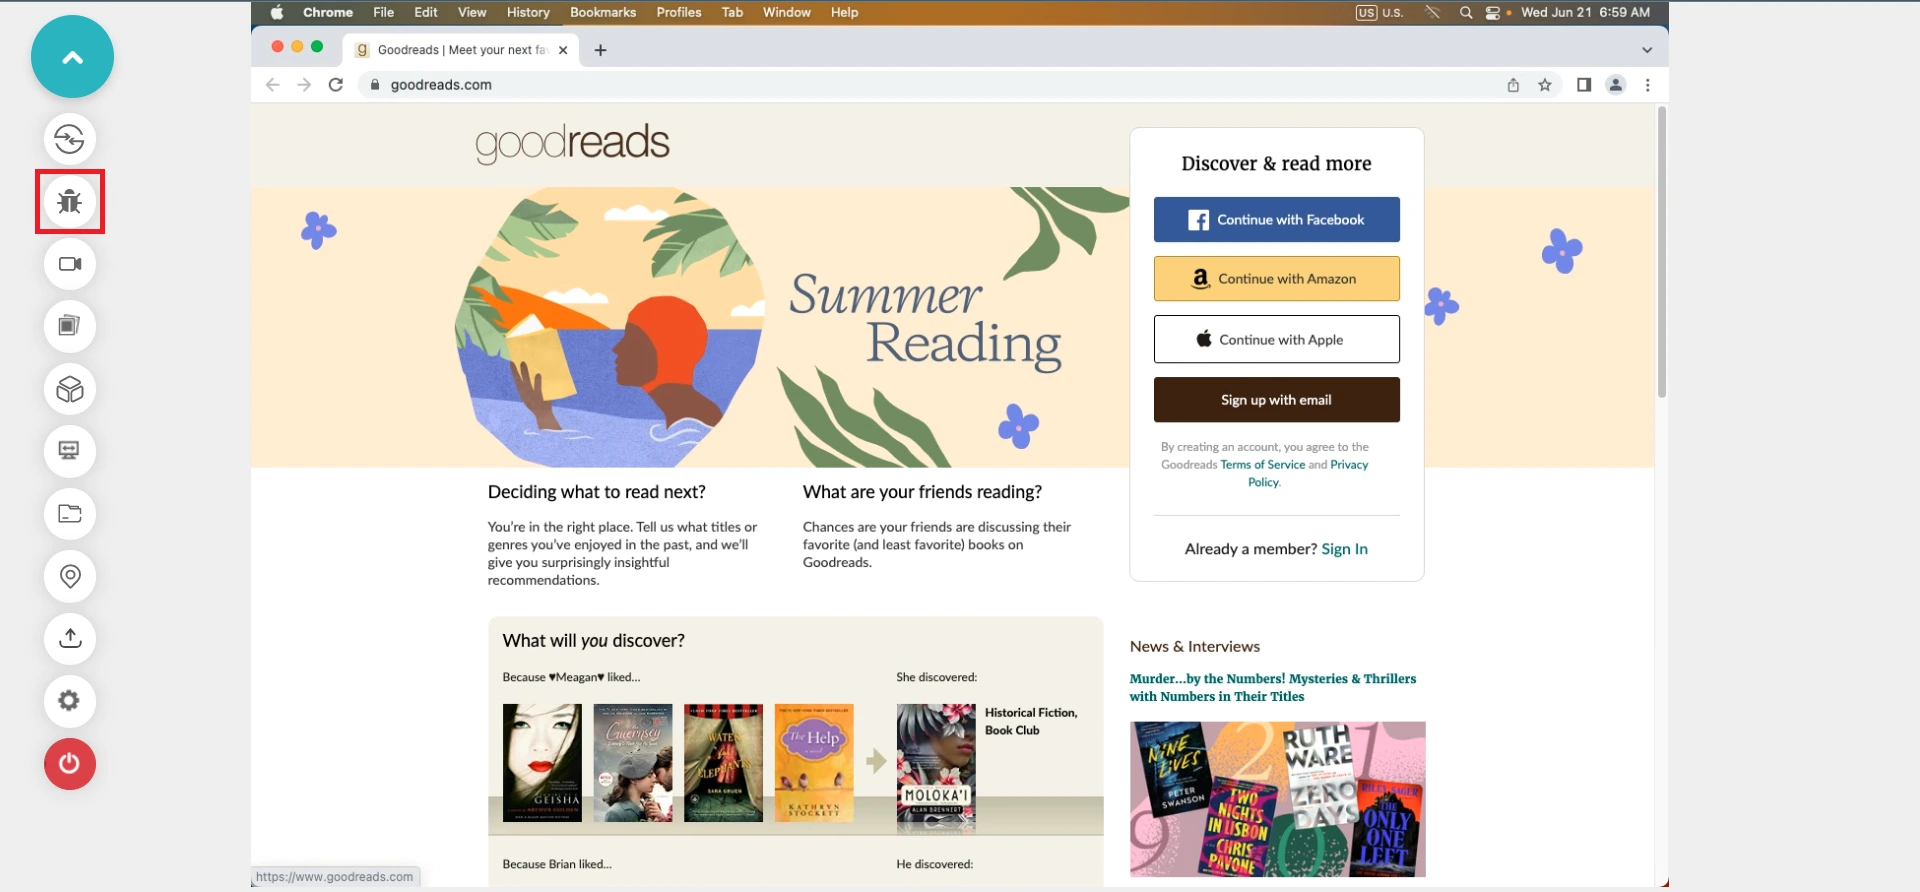Image resolution: width=1920 pixels, height=892 pixels.
Task: Open the Bookmarks menu in menu bar
Action: [x=602, y=12]
